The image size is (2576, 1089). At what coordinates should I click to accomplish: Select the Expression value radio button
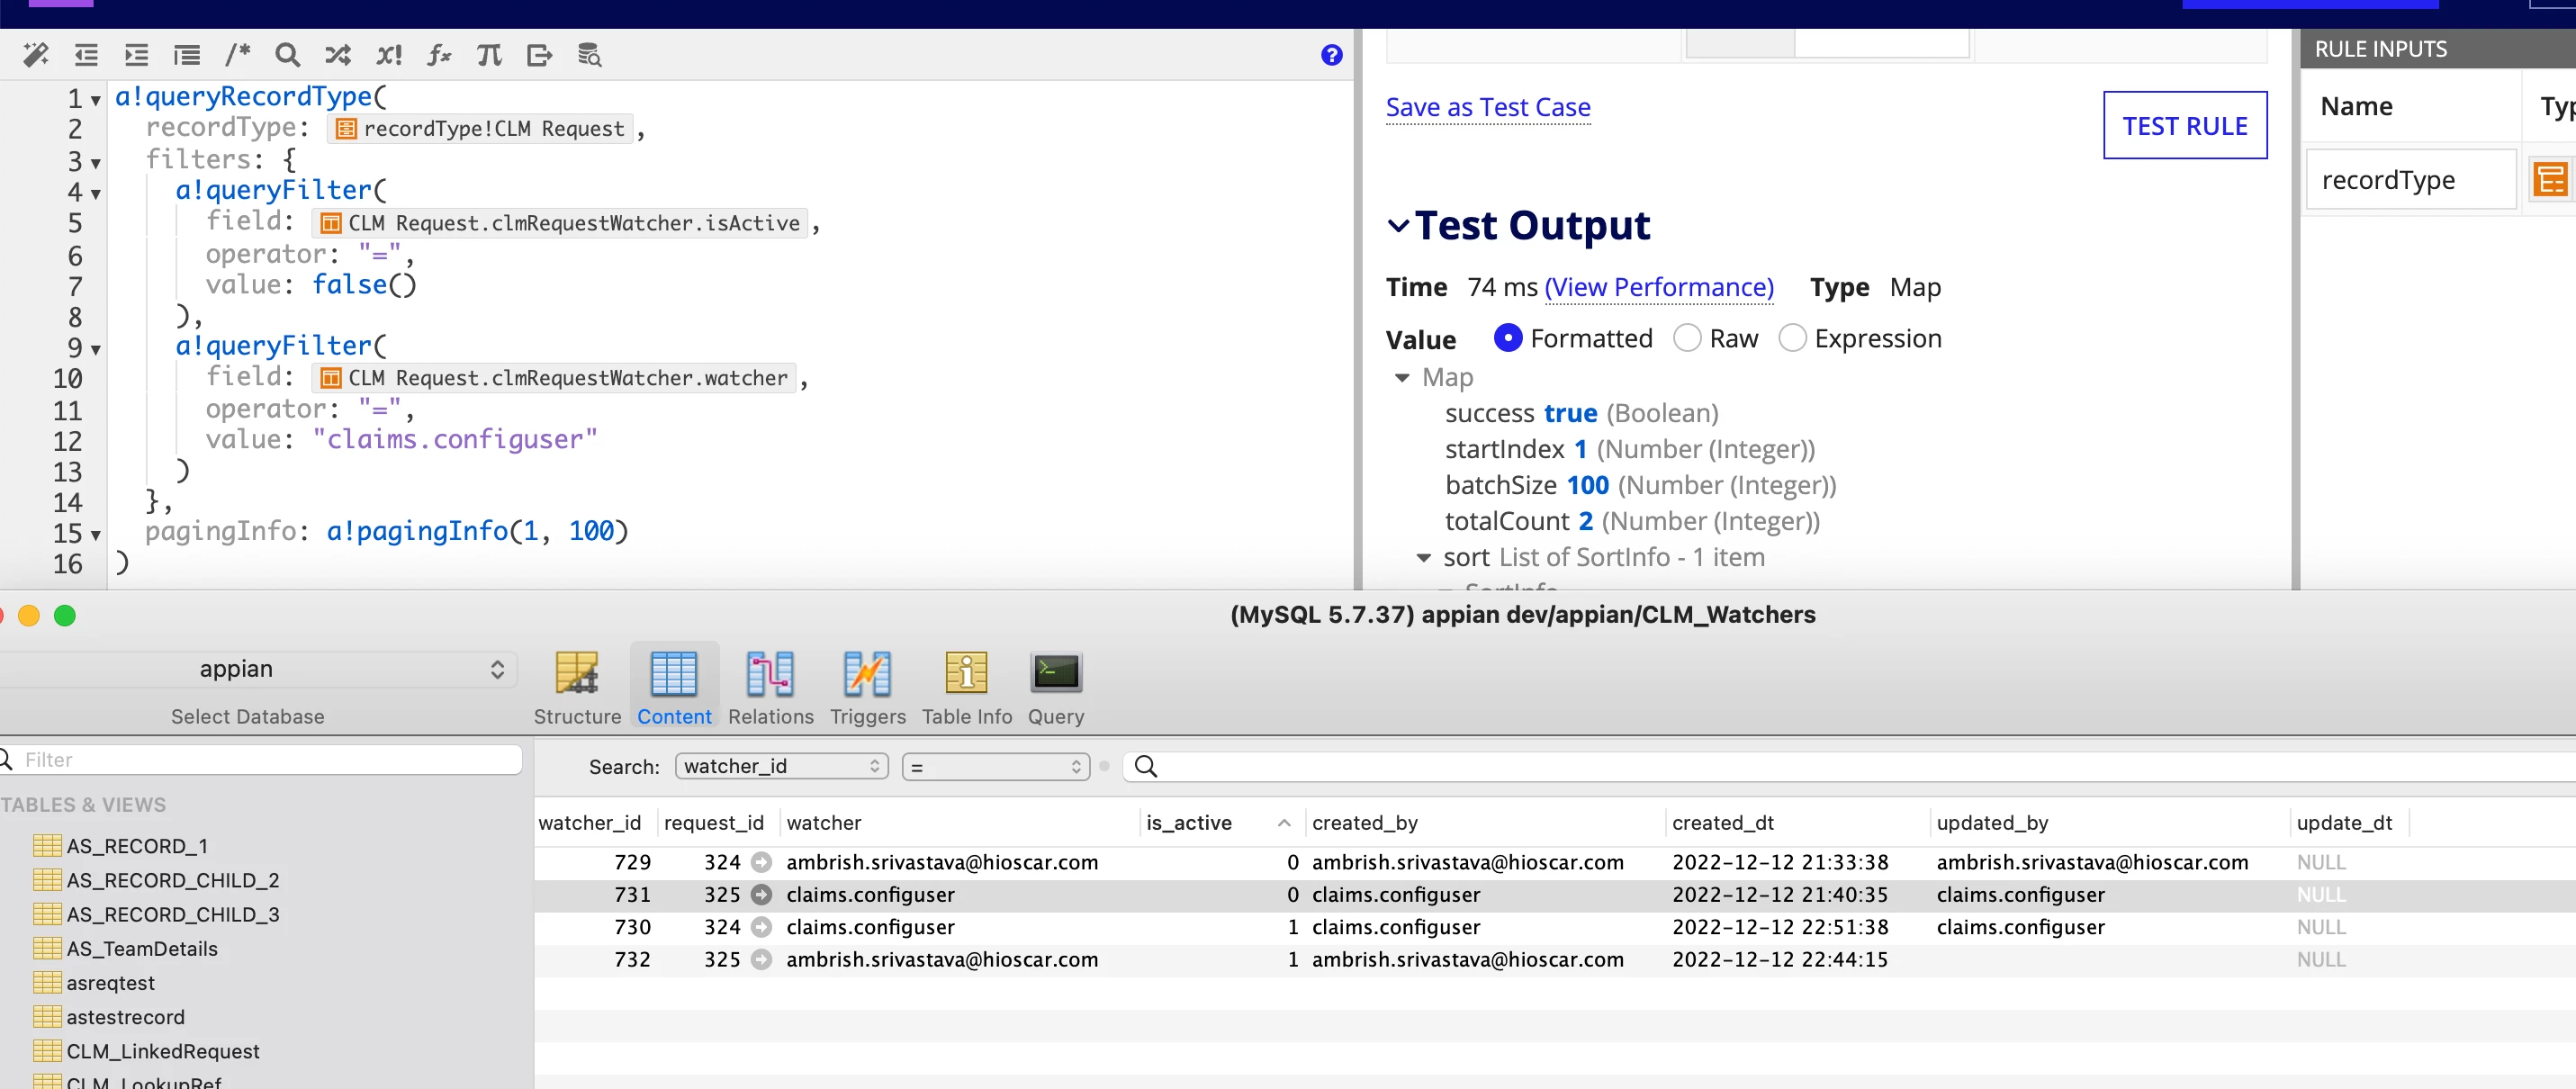point(1792,338)
